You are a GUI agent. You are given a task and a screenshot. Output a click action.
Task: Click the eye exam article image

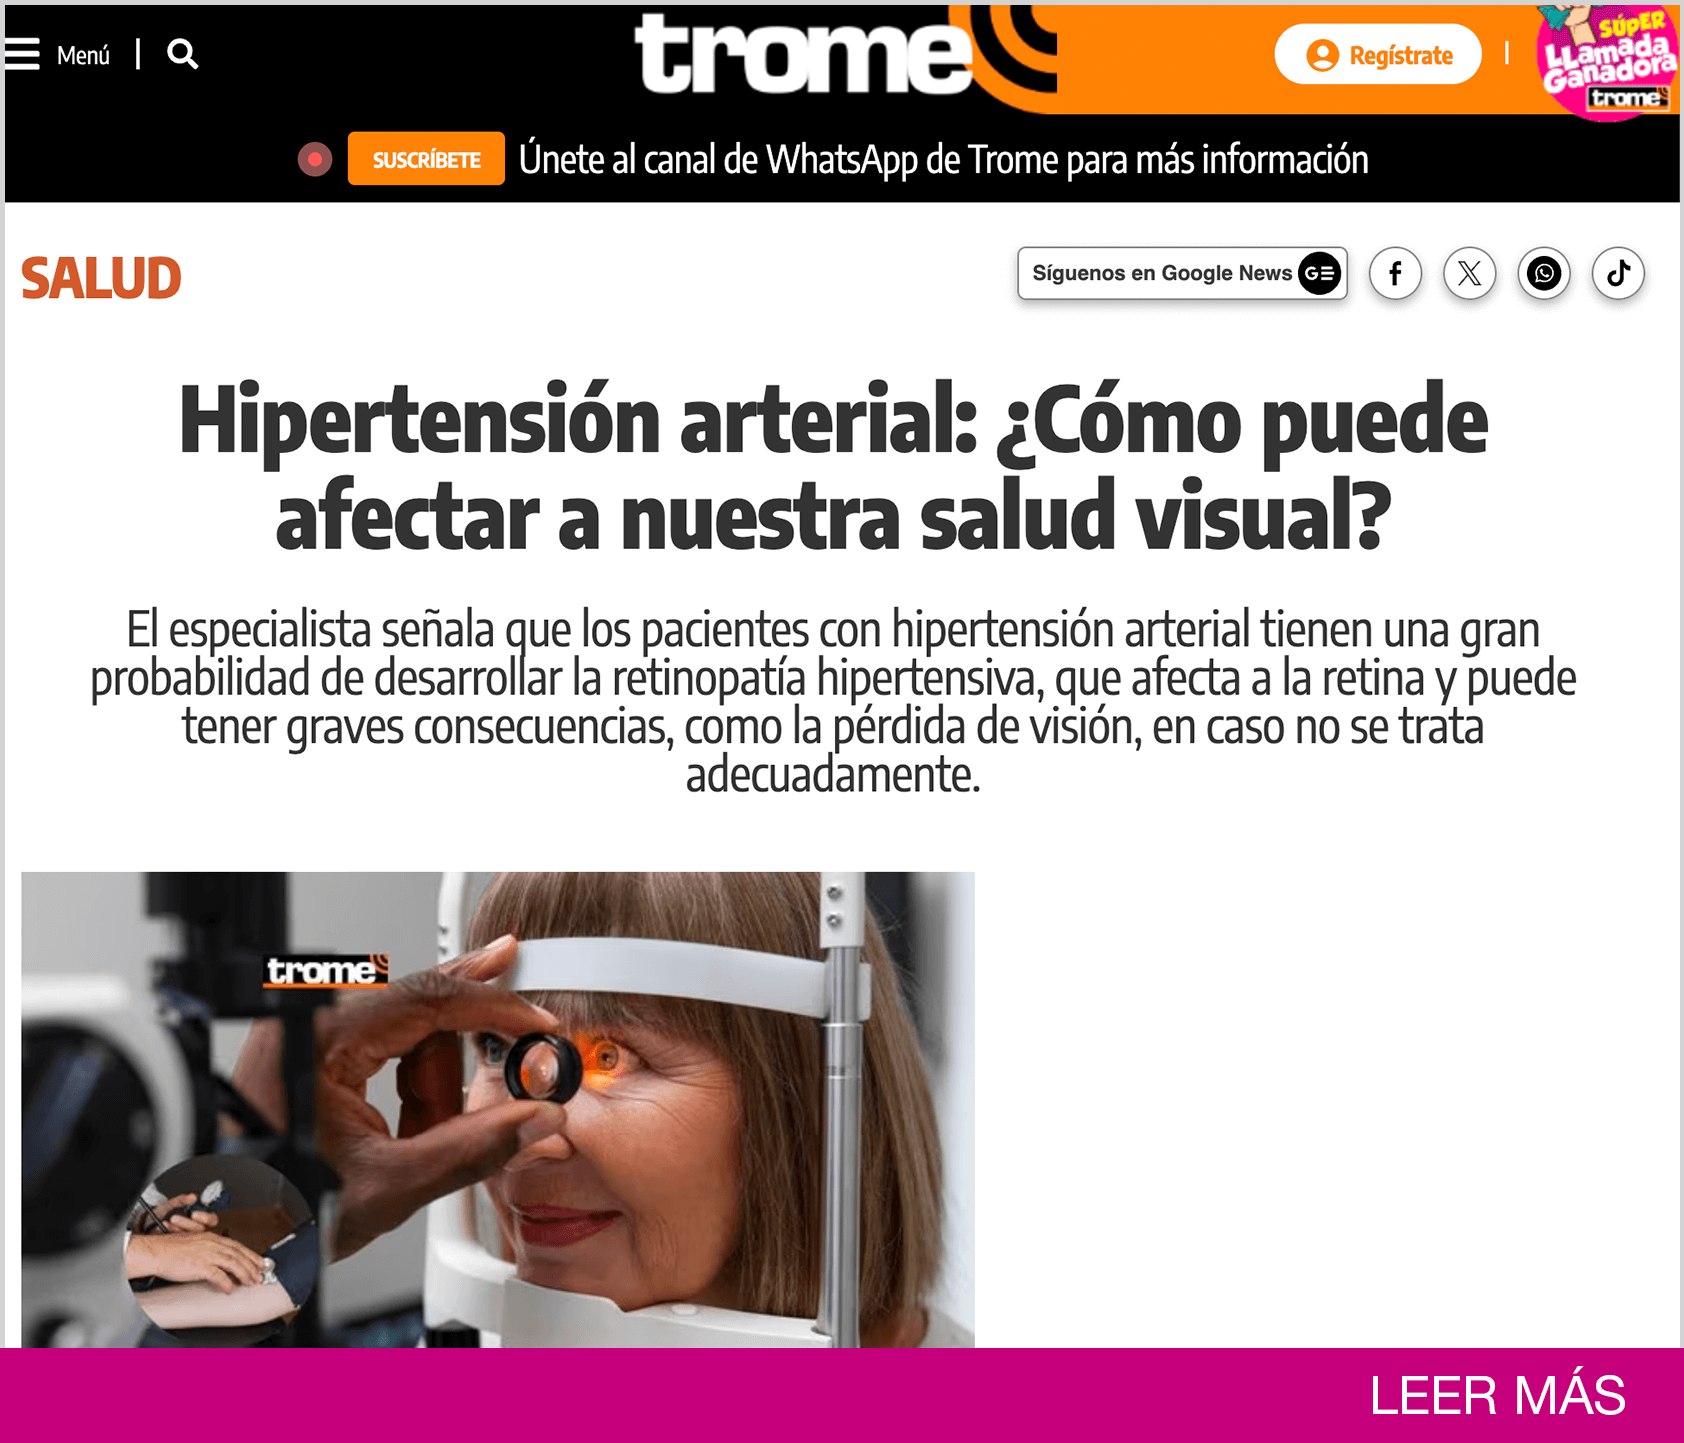tap(498, 1109)
